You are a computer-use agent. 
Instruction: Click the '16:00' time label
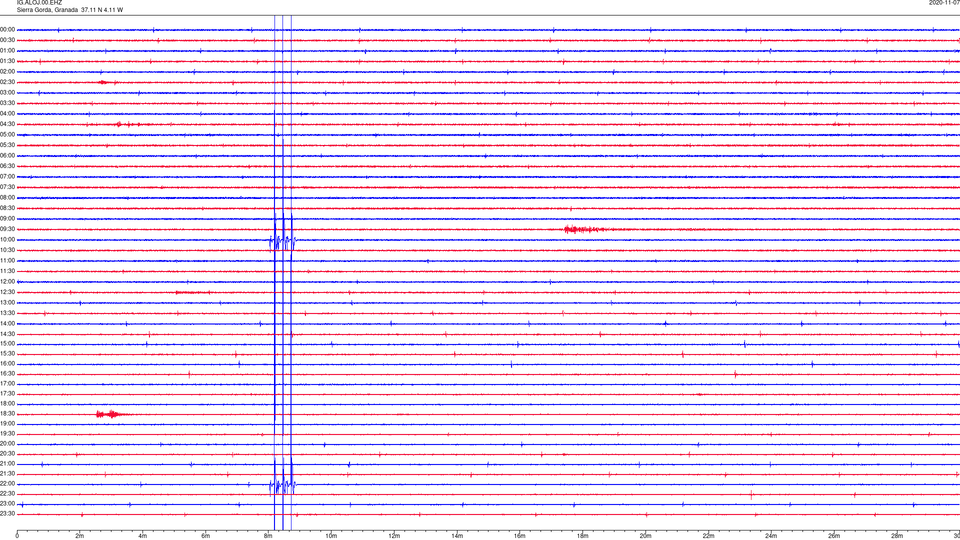pyautogui.click(x=7, y=364)
